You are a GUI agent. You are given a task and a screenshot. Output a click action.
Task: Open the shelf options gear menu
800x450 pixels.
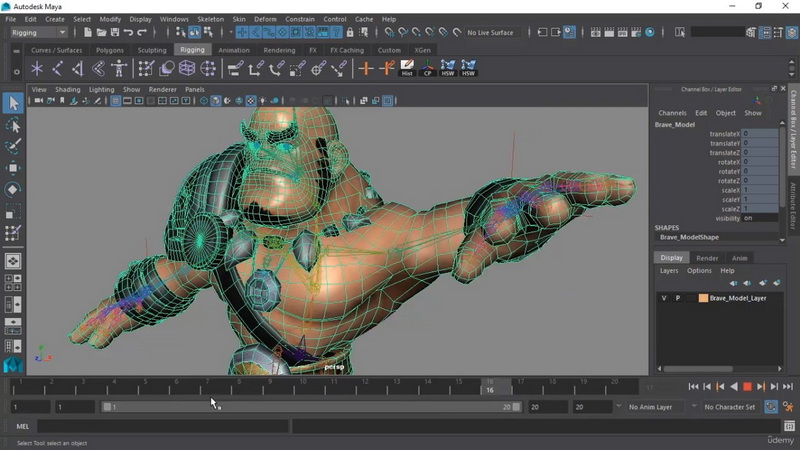(16, 72)
